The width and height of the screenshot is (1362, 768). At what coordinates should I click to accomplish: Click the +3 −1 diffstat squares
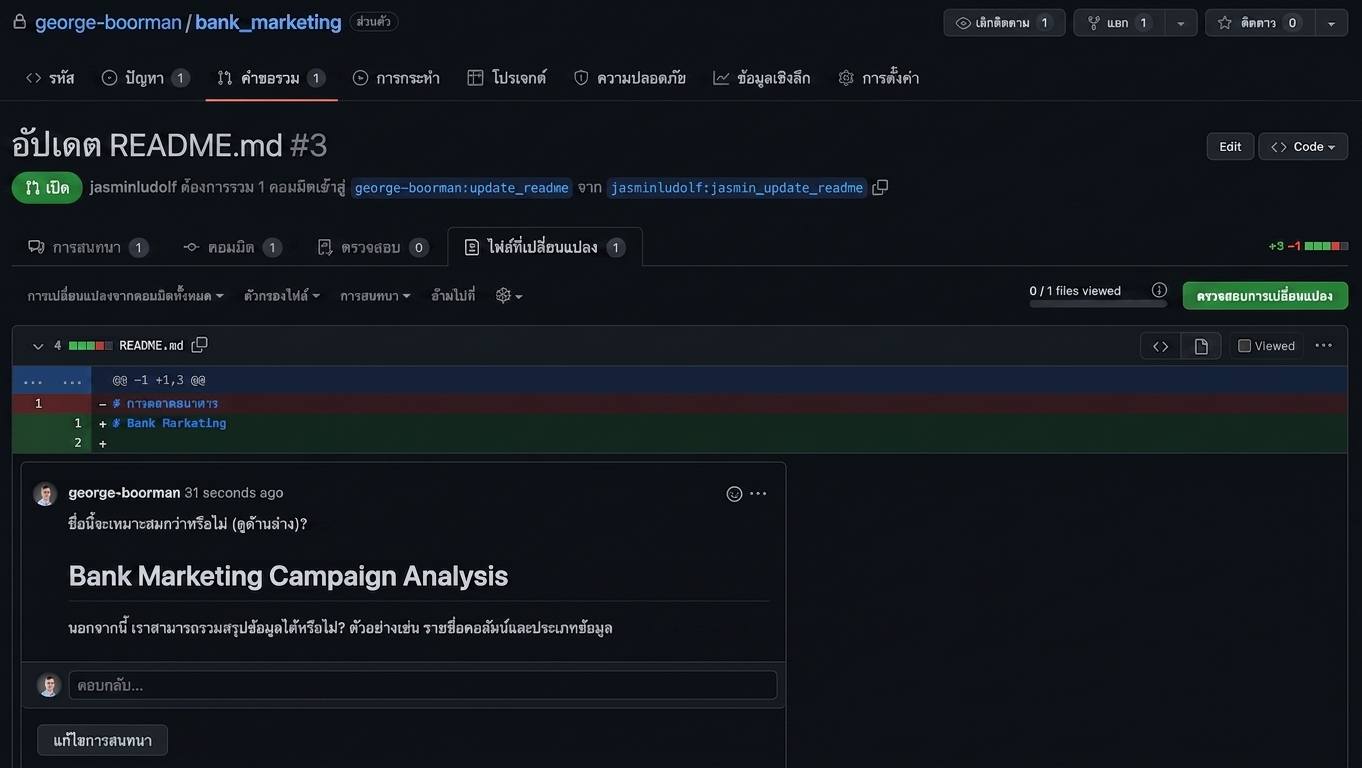(x=1326, y=246)
